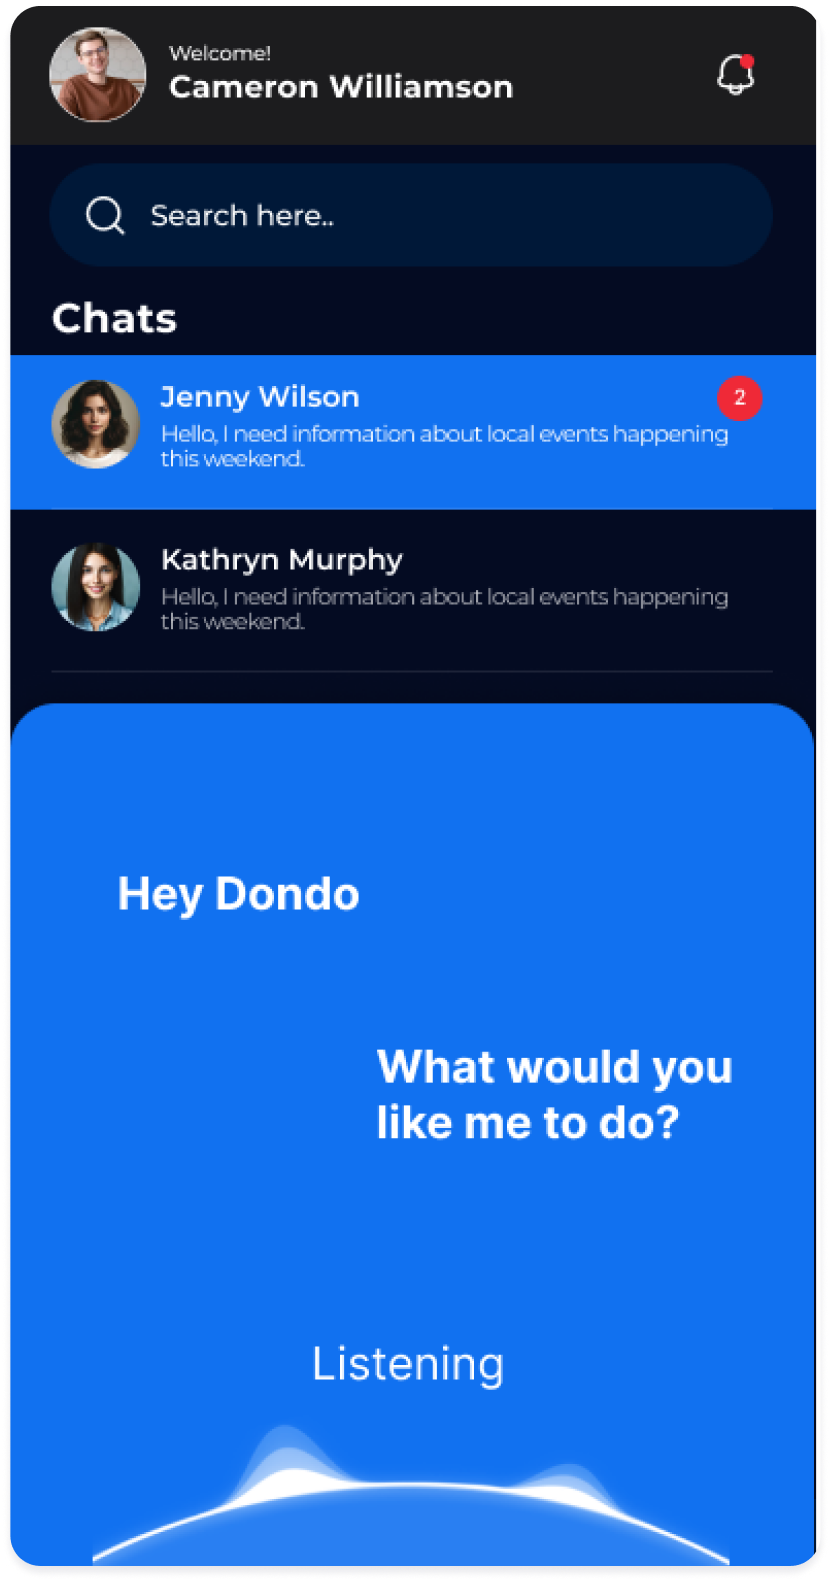
Task: Tap the "Hey Dondo" voice prompt
Action: pyautogui.click(x=238, y=894)
